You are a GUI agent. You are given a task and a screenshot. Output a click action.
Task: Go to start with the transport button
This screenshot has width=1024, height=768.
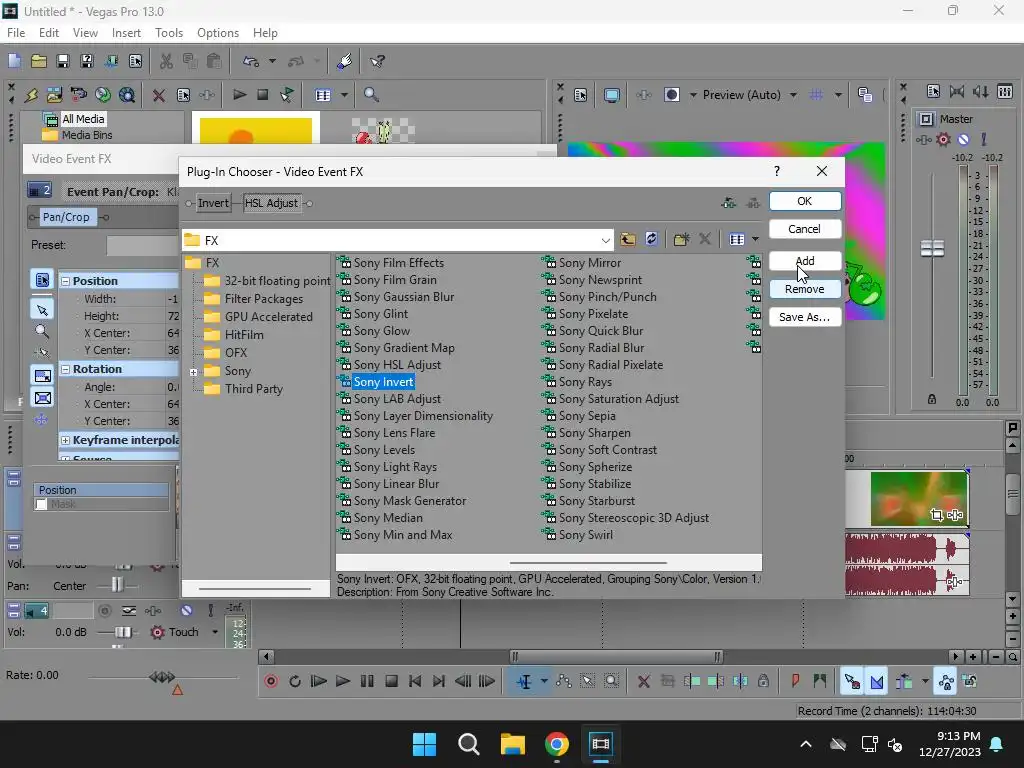(415, 682)
